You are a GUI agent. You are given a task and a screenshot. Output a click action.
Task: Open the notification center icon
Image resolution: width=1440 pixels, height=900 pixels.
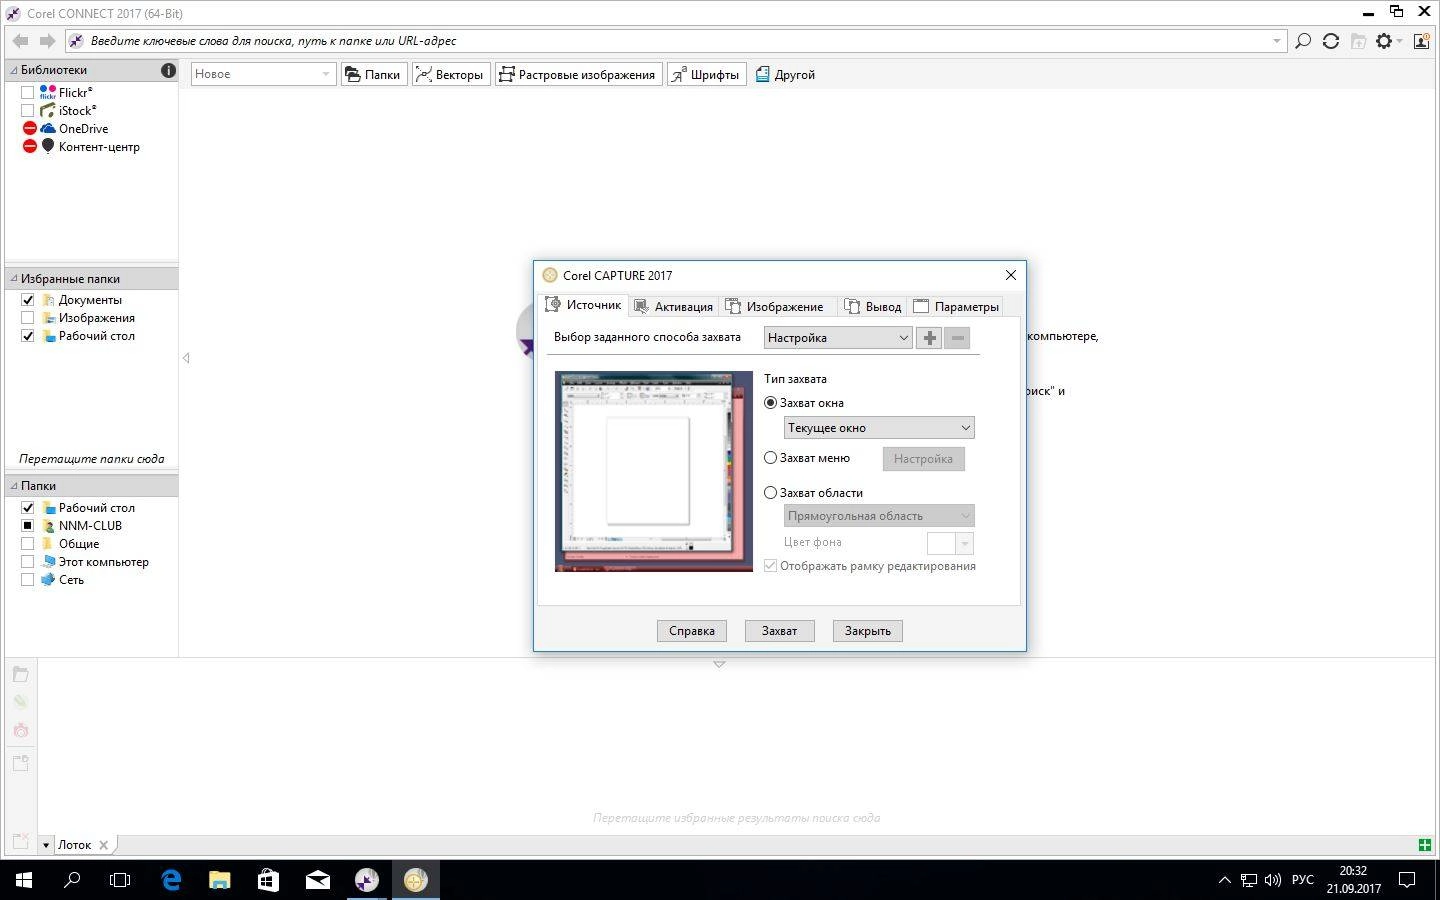[x=1407, y=880]
